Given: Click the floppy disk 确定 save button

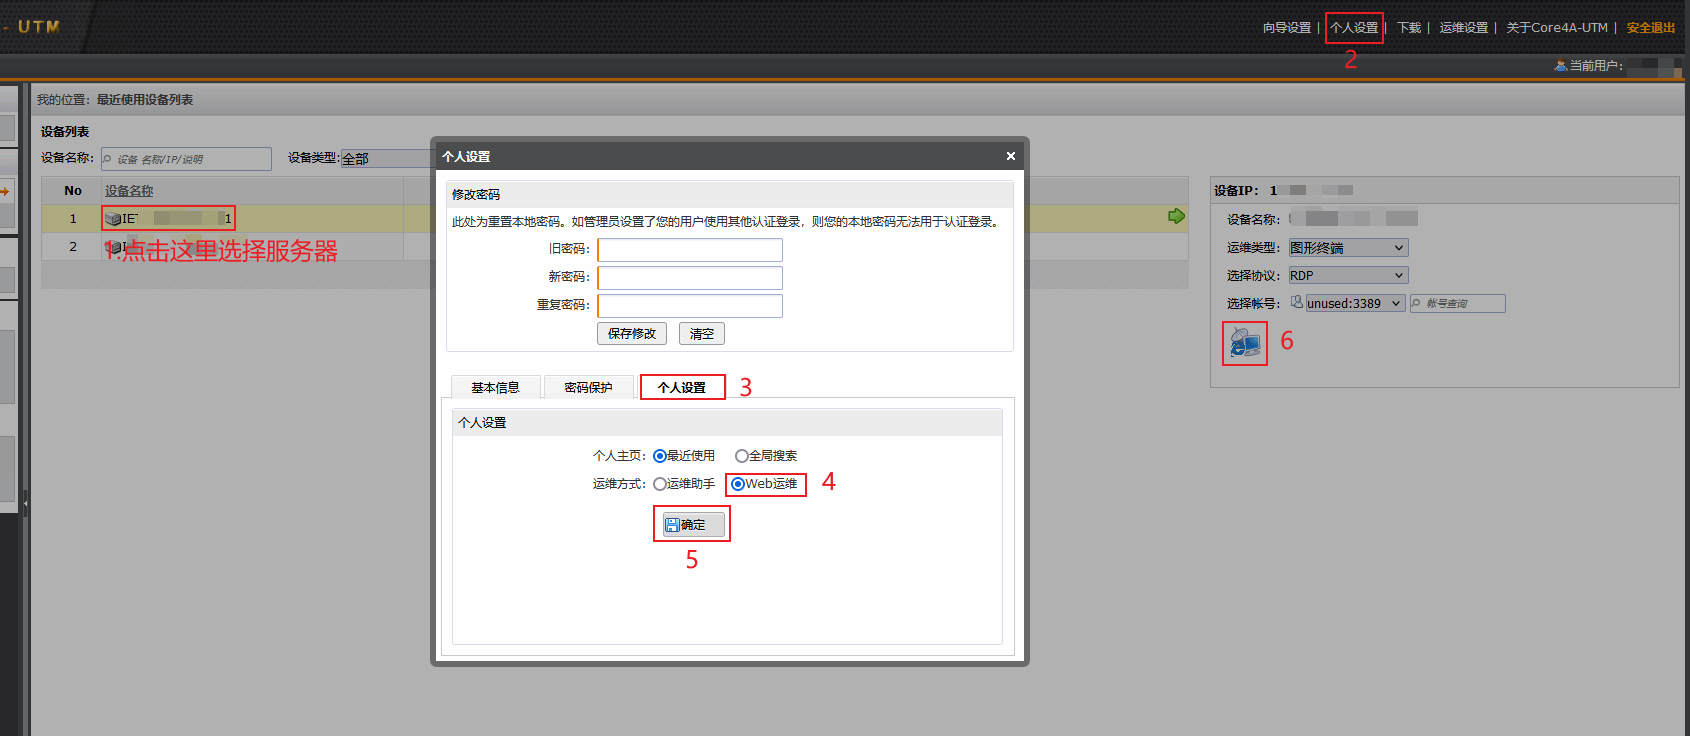Looking at the screenshot, I should click(692, 524).
